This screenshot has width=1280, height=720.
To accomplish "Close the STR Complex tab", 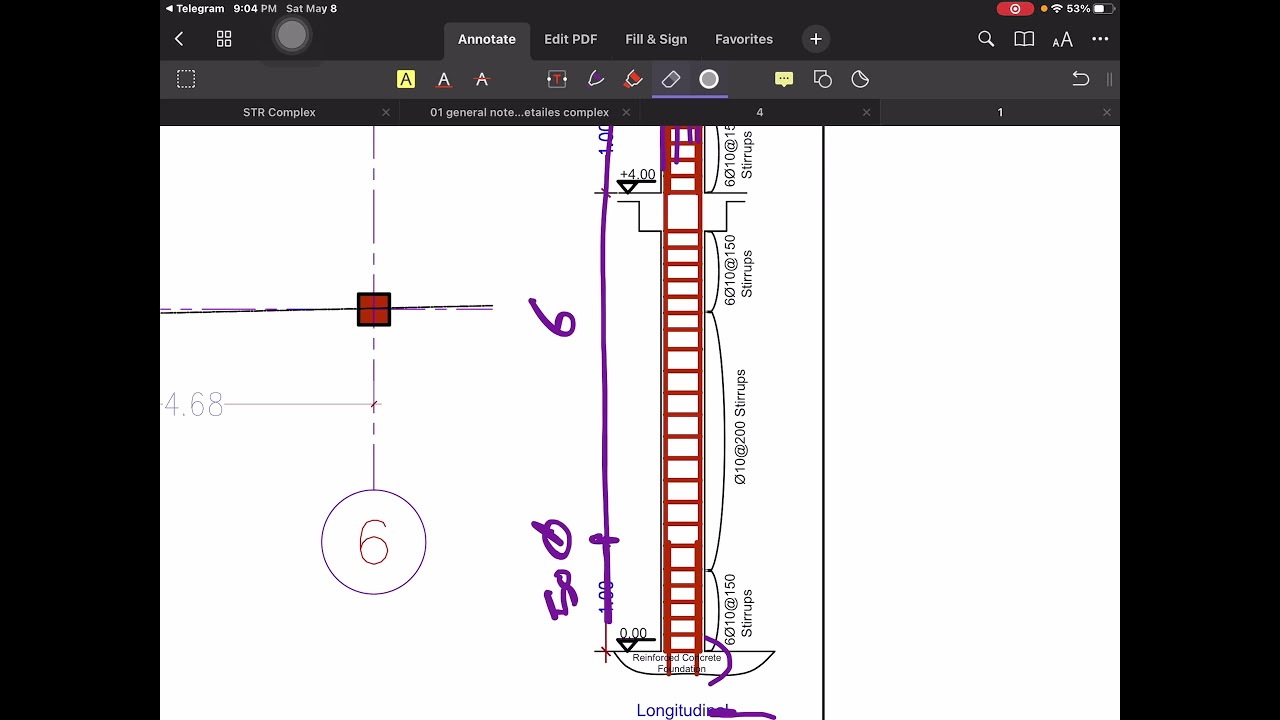I will tap(386, 112).
